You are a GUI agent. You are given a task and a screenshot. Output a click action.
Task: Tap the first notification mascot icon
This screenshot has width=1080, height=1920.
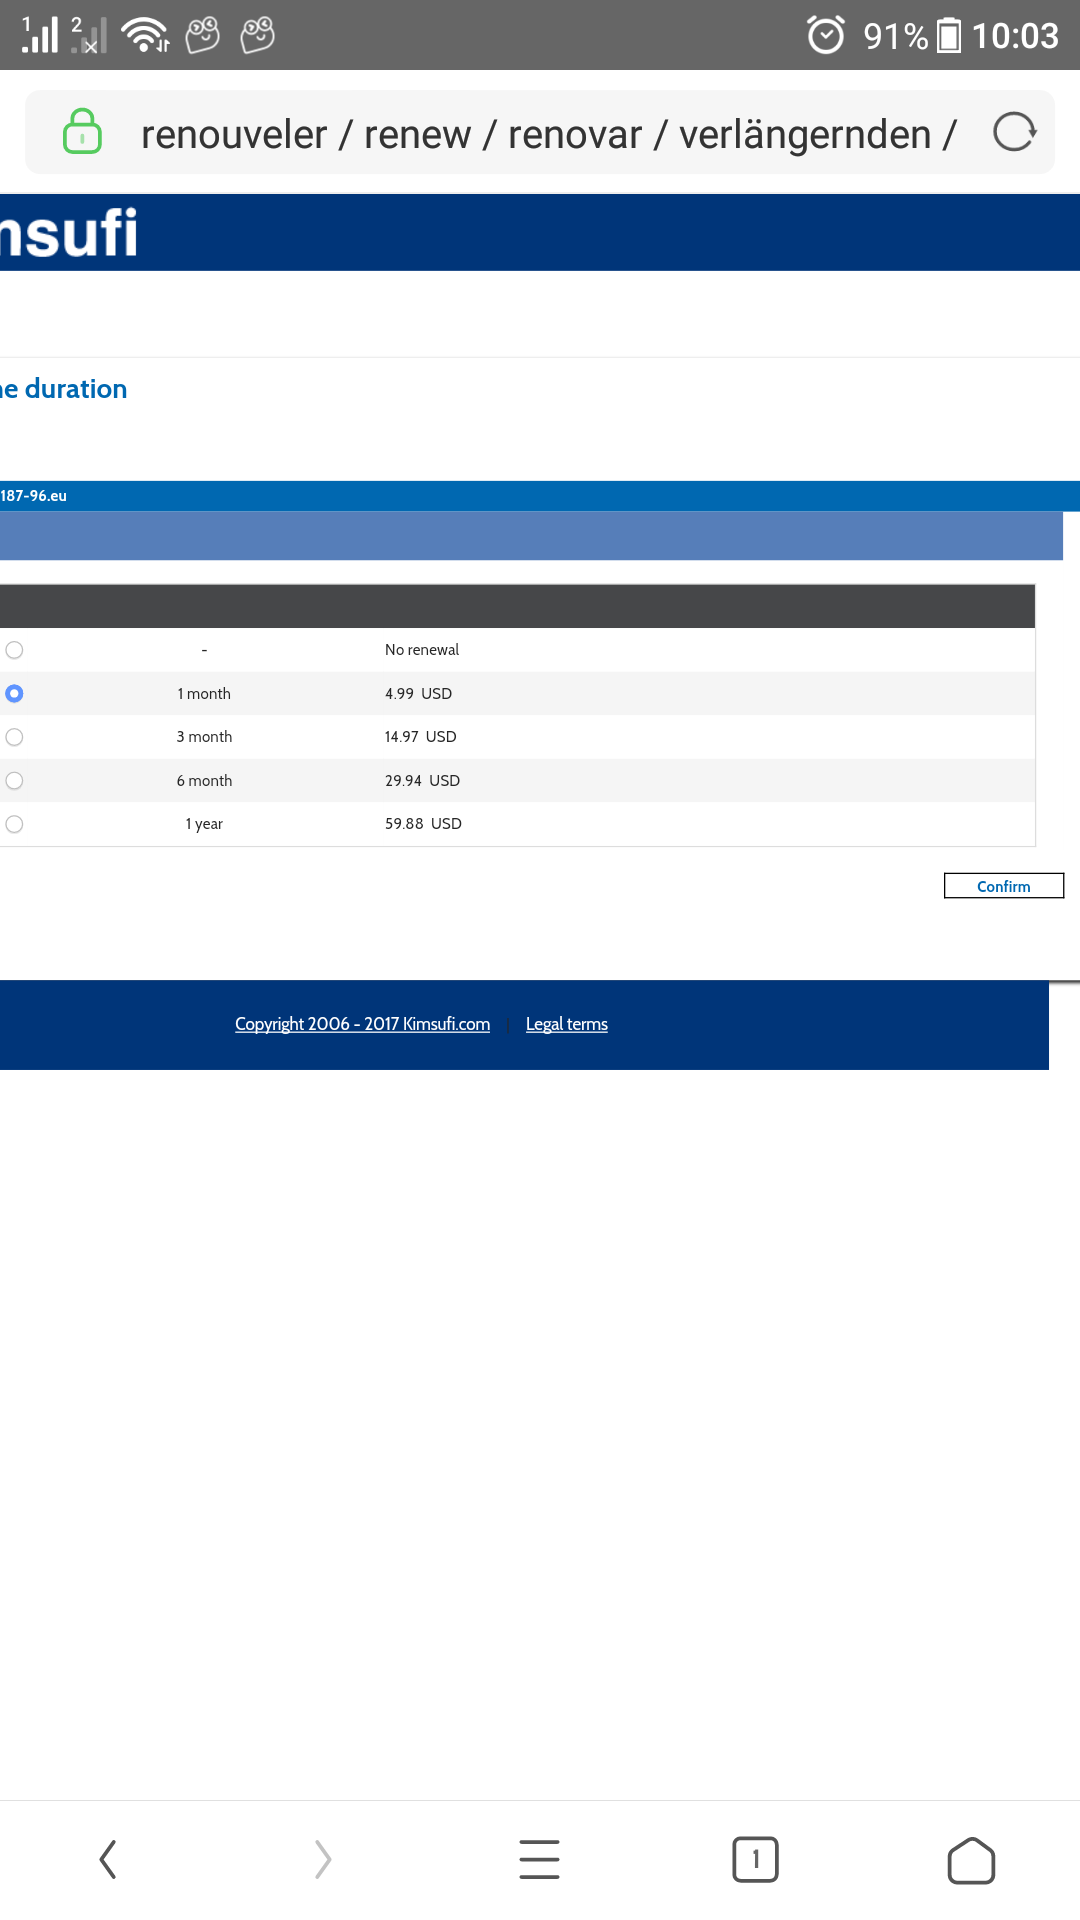[x=203, y=34]
